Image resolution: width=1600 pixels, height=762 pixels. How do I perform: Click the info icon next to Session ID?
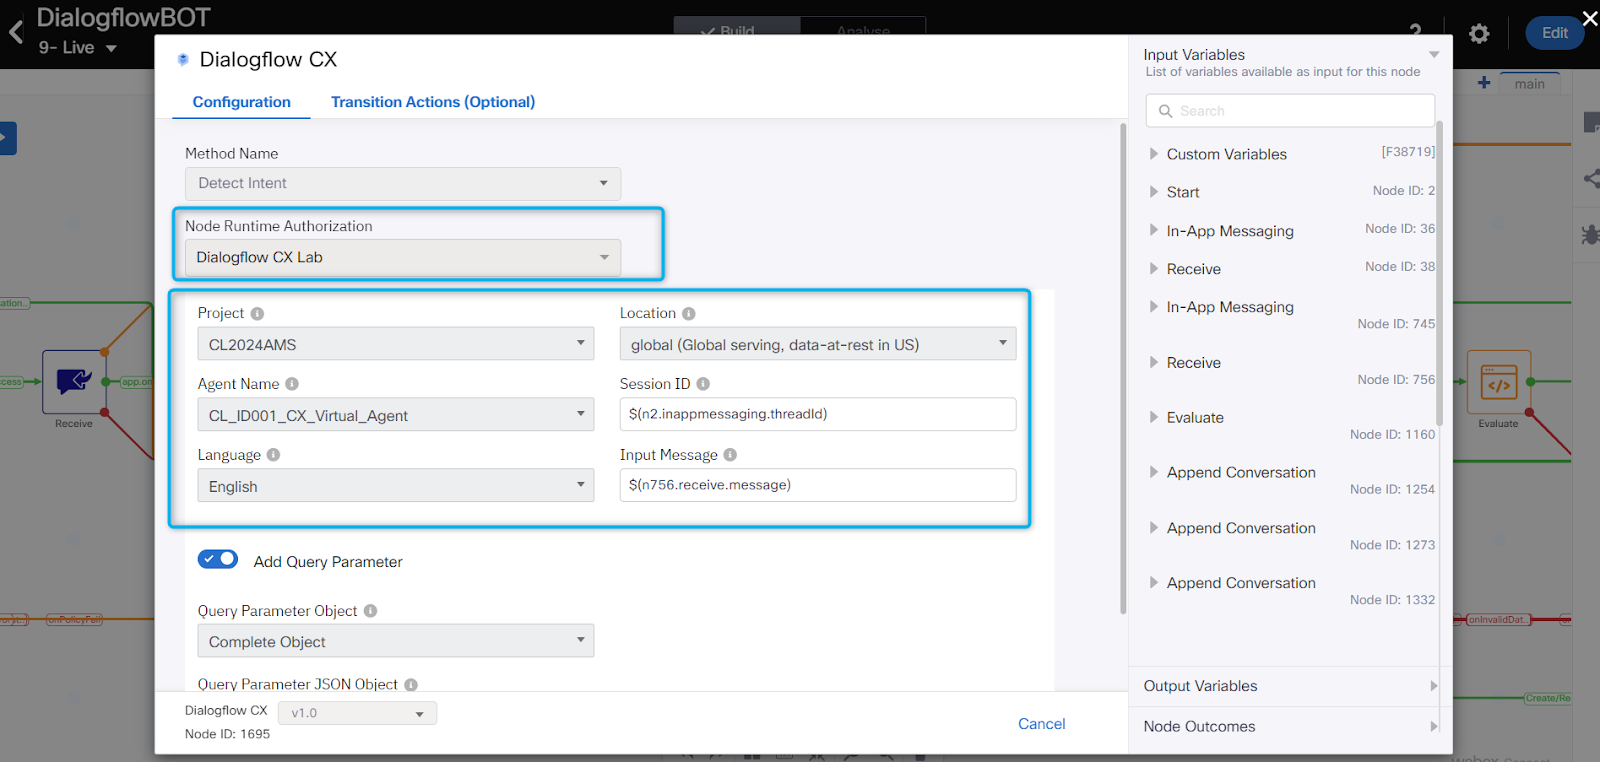(703, 384)
